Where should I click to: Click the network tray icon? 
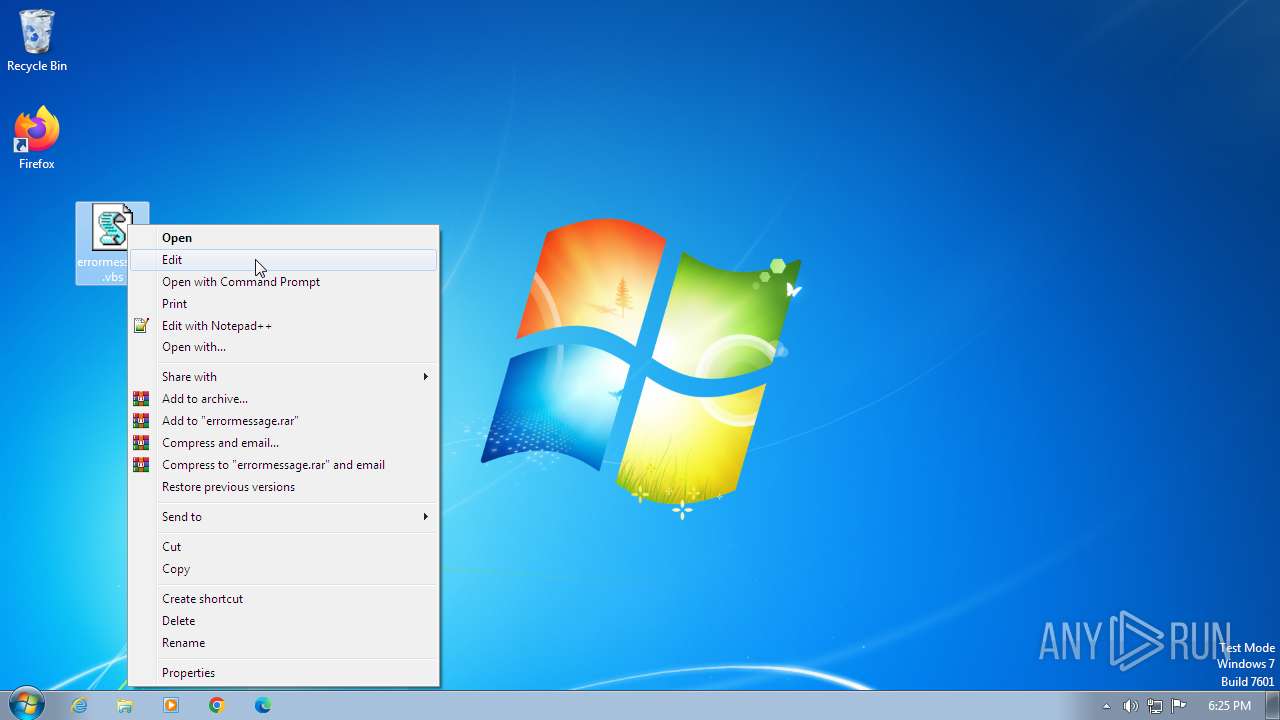1154,706
